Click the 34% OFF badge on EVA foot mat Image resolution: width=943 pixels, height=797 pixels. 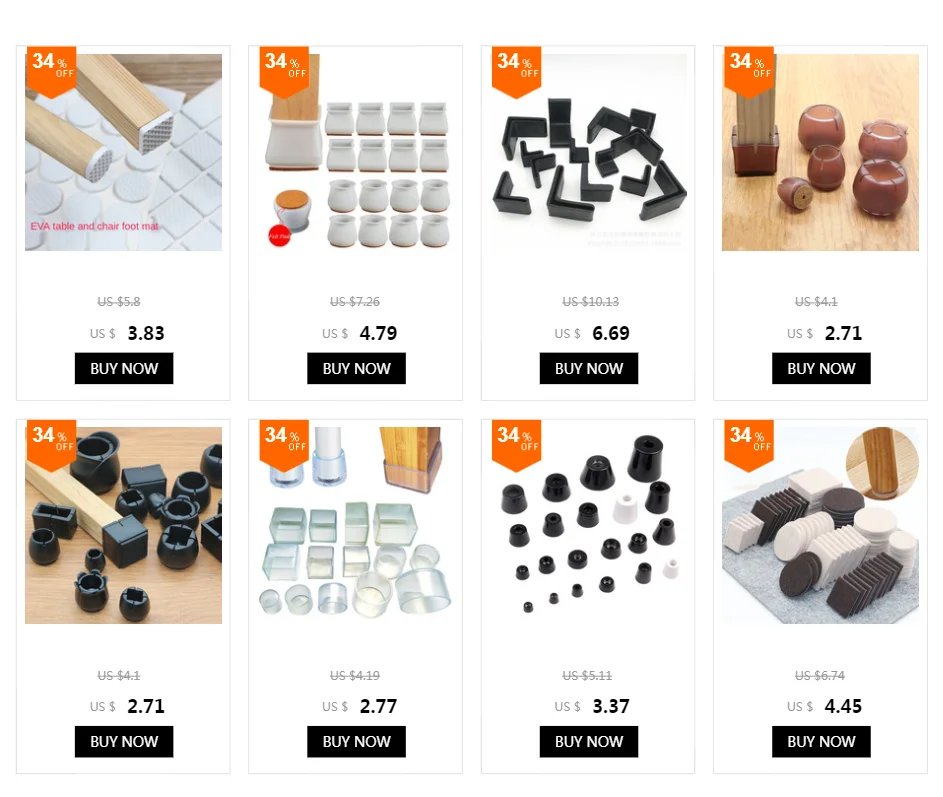51,72
